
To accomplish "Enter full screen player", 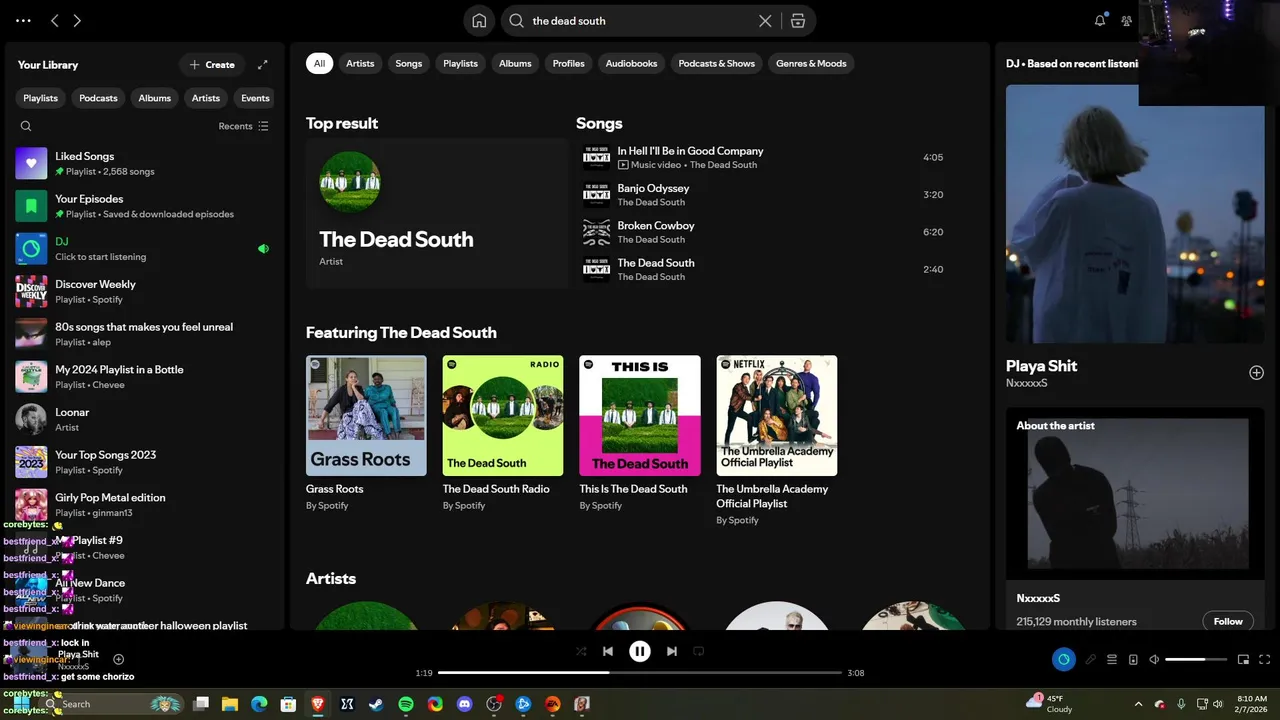I will click(x=1265, y=660).
